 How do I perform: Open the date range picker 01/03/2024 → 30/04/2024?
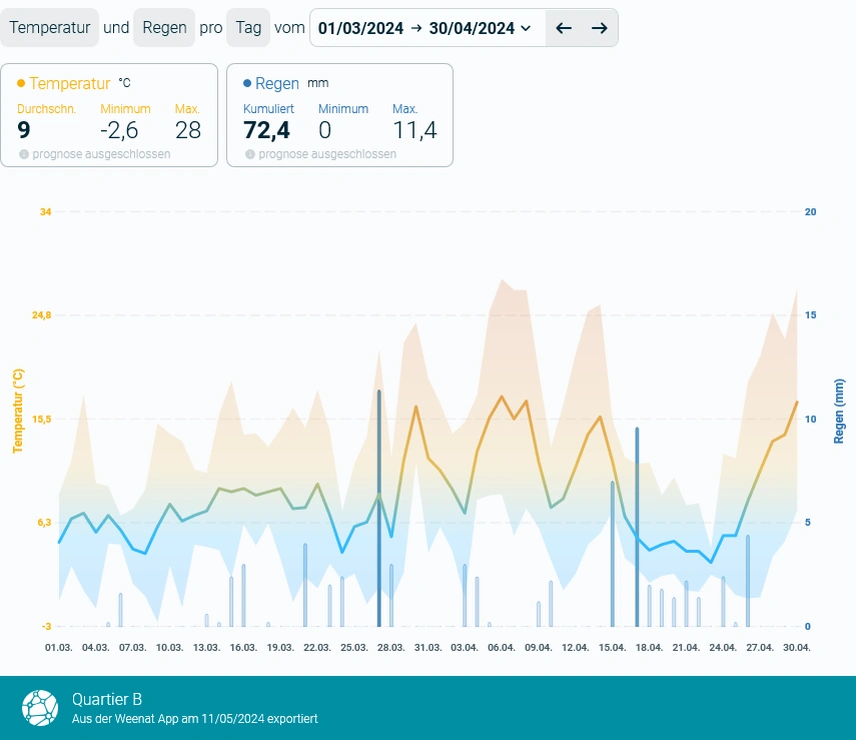click(427, 28)
